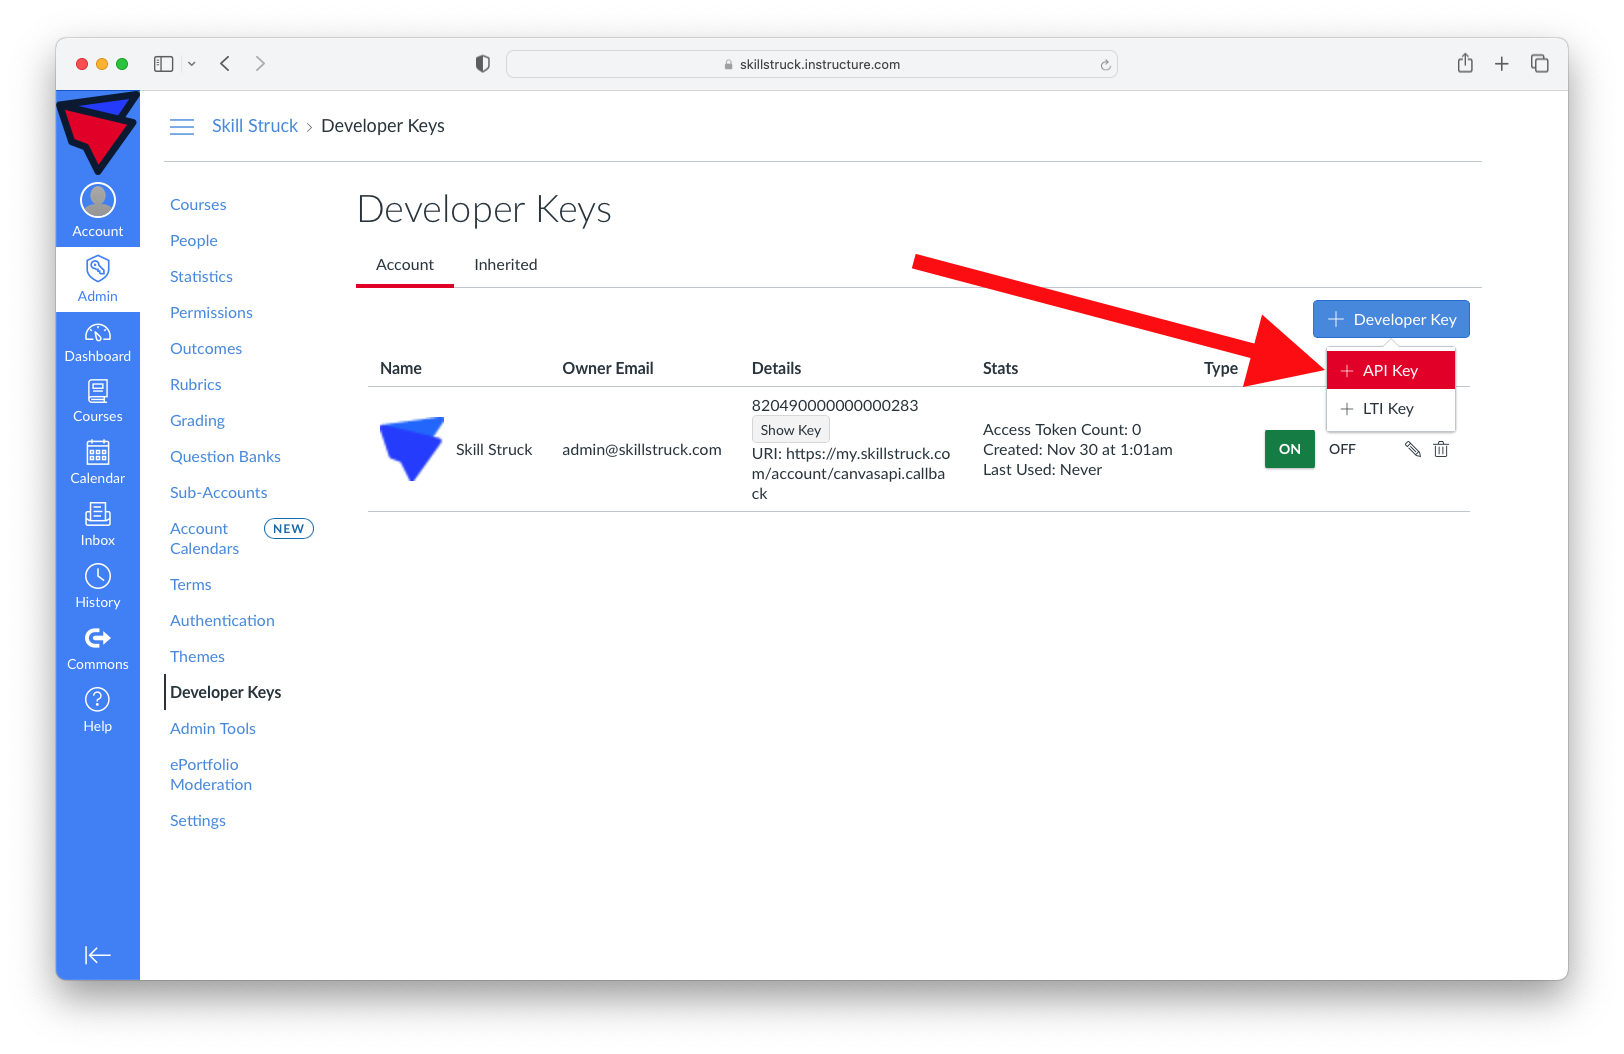Click the key ID 820490000000000283

pyautogui.click(x=835, y=406)
